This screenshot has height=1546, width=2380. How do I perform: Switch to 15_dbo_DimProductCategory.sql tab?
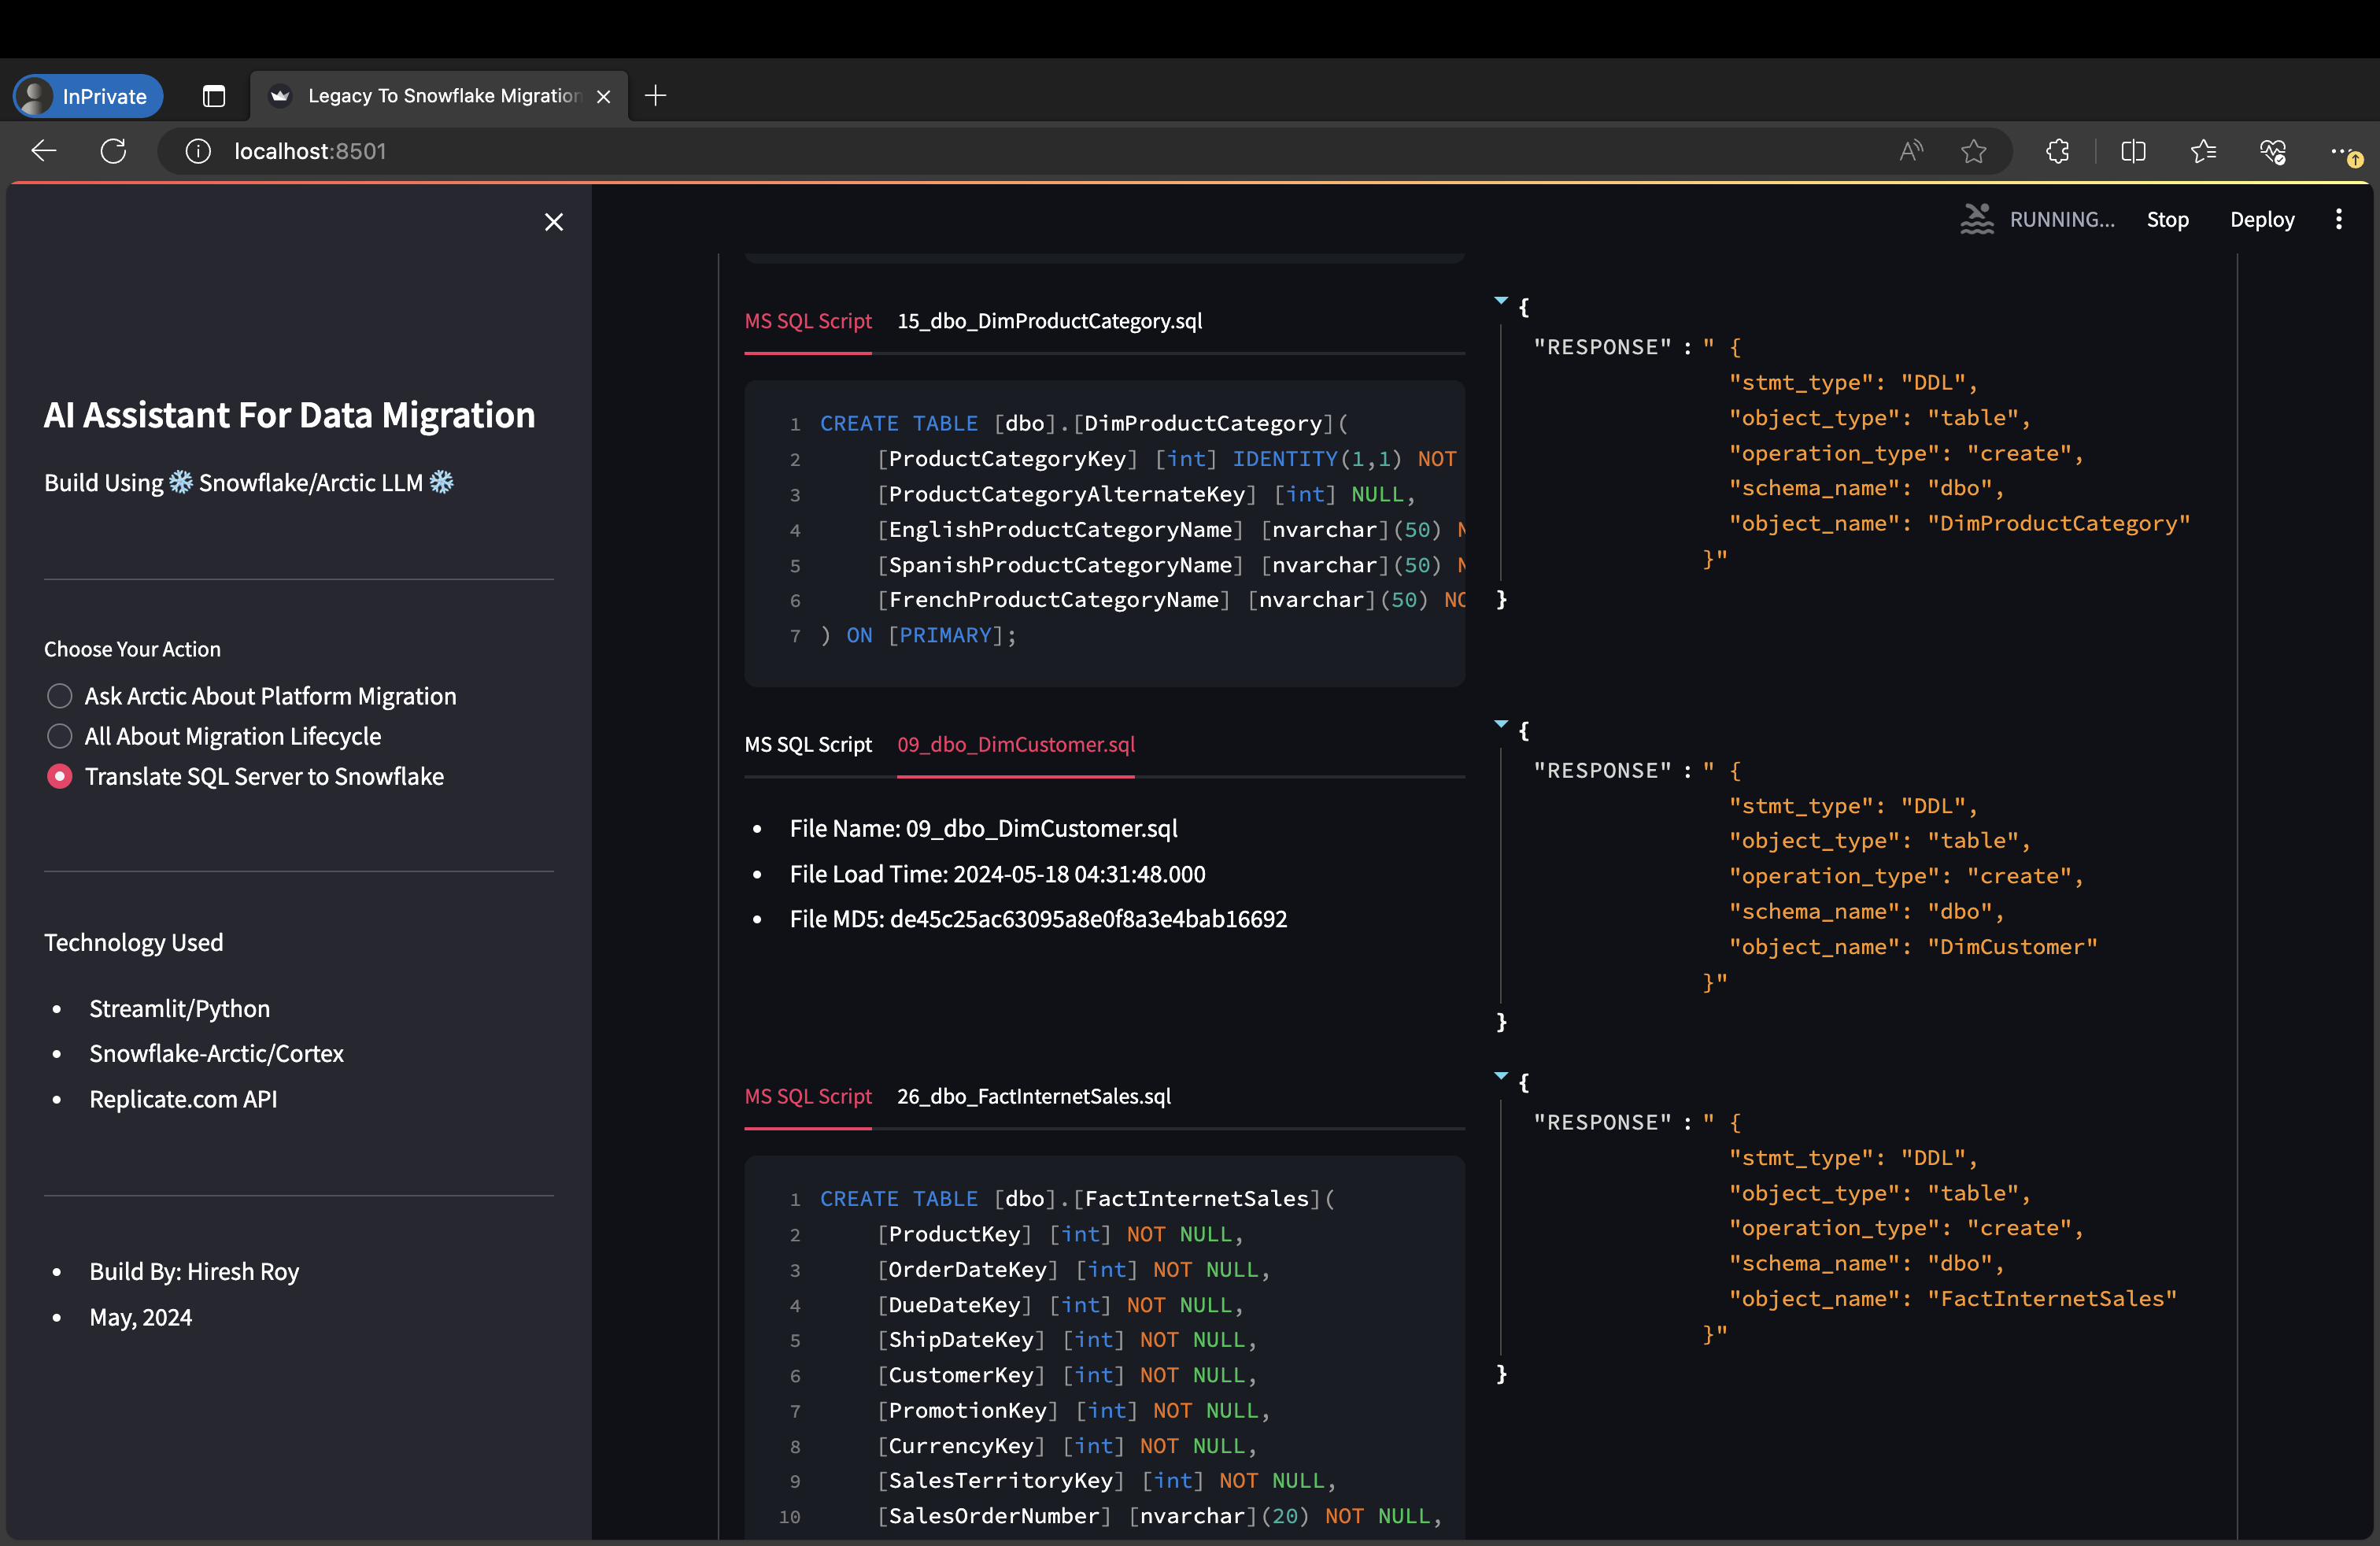(1049, 321)
